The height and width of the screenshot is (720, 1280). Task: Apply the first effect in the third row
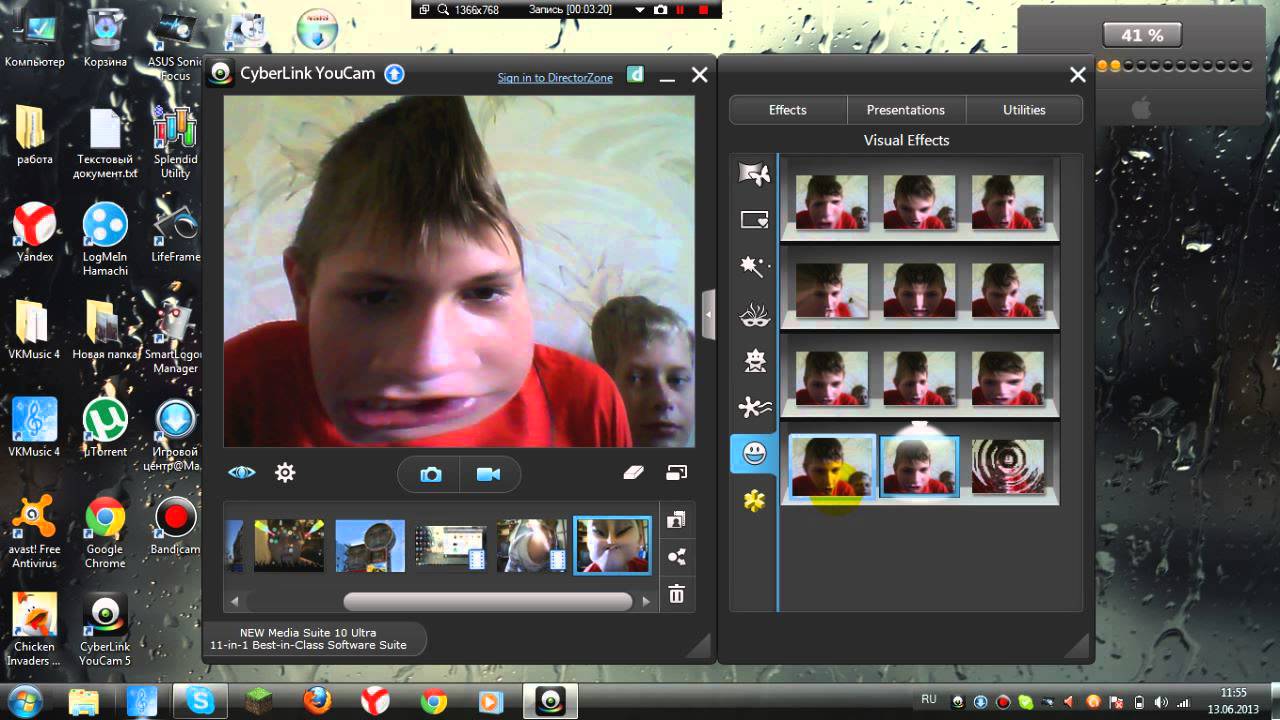click(832, 378)
